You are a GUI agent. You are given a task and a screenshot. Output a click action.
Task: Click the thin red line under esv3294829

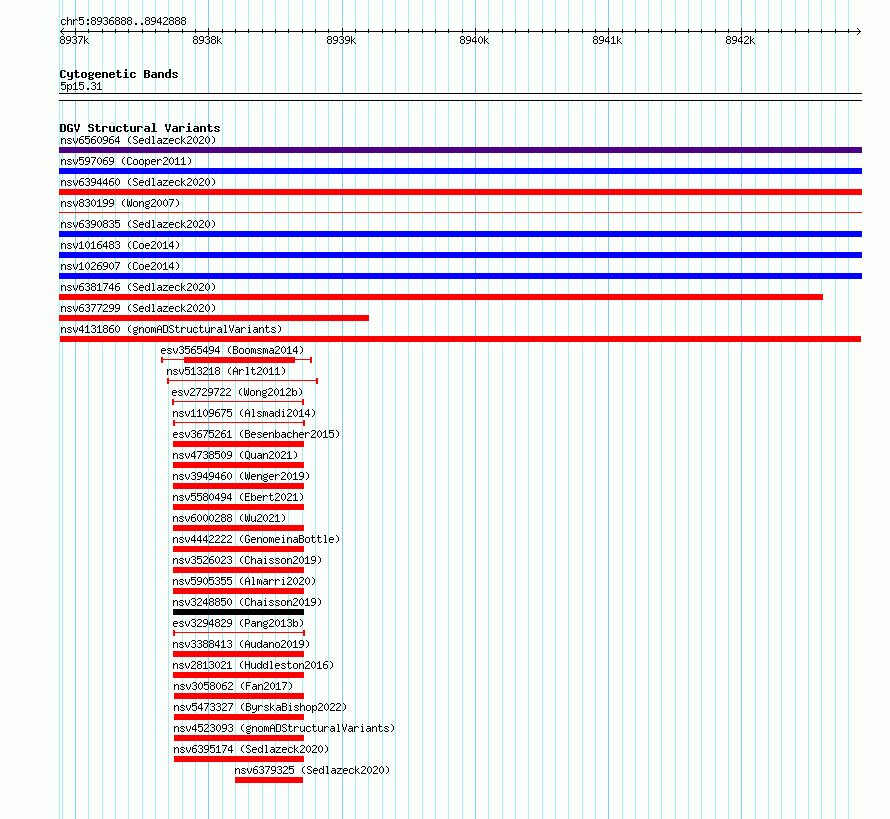point(239,633)
